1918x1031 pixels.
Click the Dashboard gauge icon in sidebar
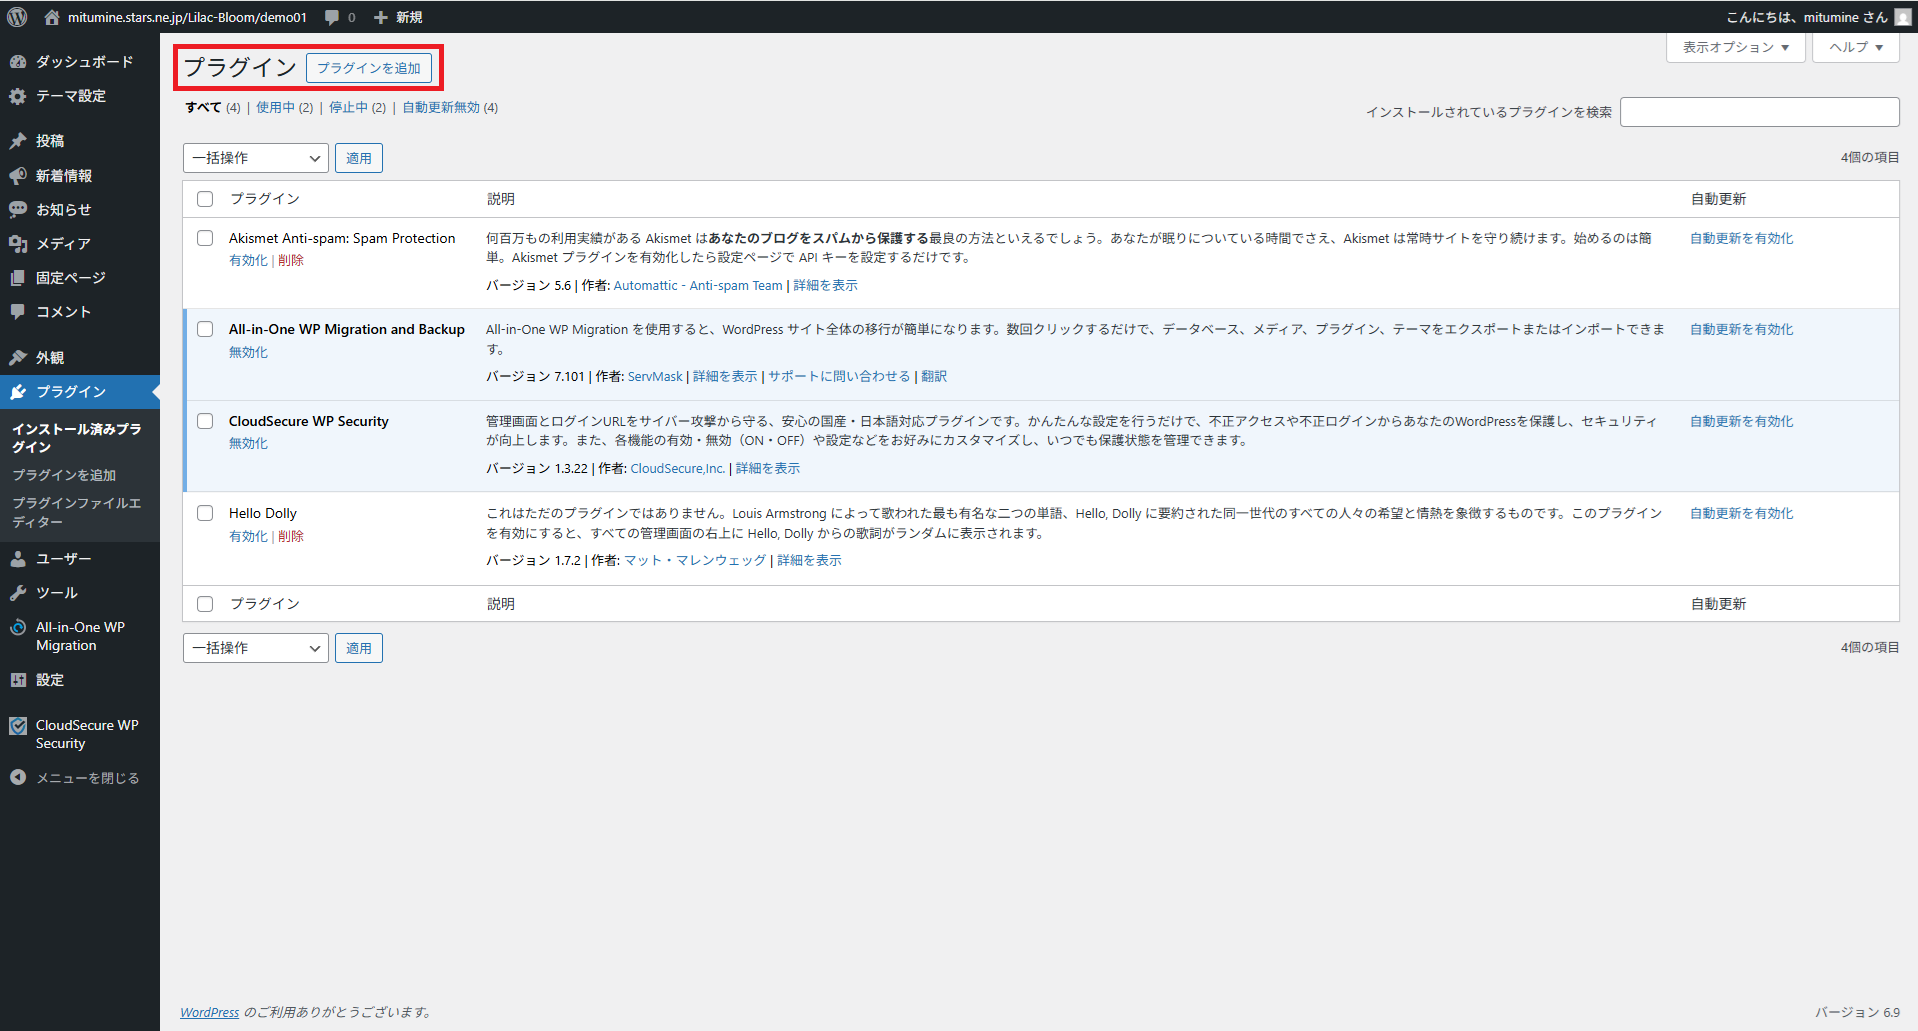18,62
